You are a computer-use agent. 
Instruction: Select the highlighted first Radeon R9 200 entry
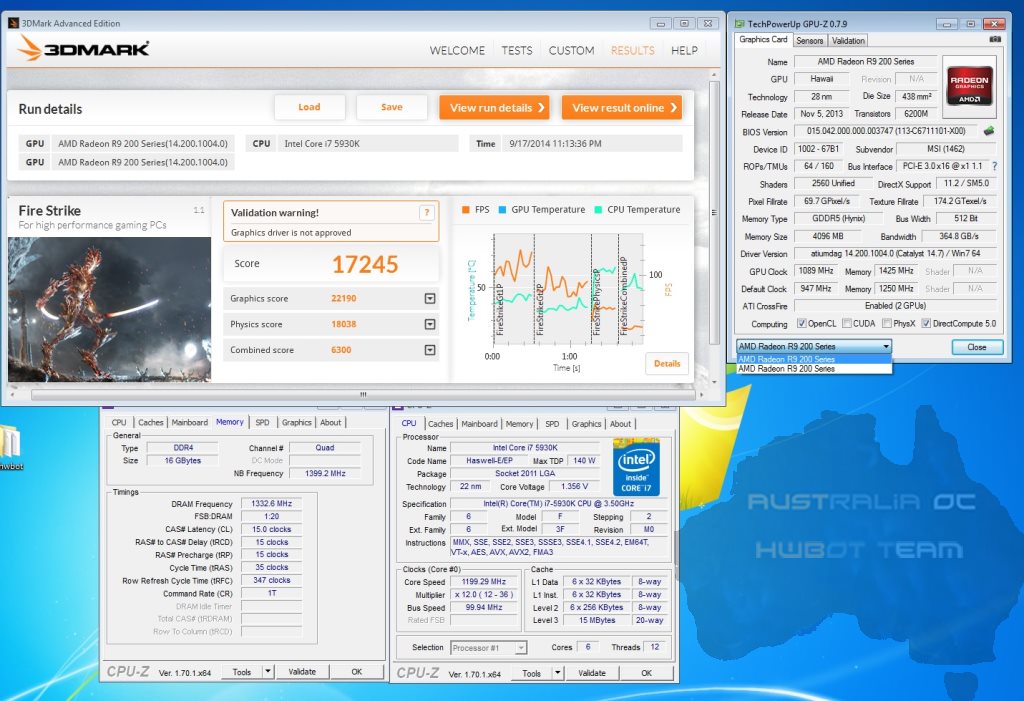[814, 359]
